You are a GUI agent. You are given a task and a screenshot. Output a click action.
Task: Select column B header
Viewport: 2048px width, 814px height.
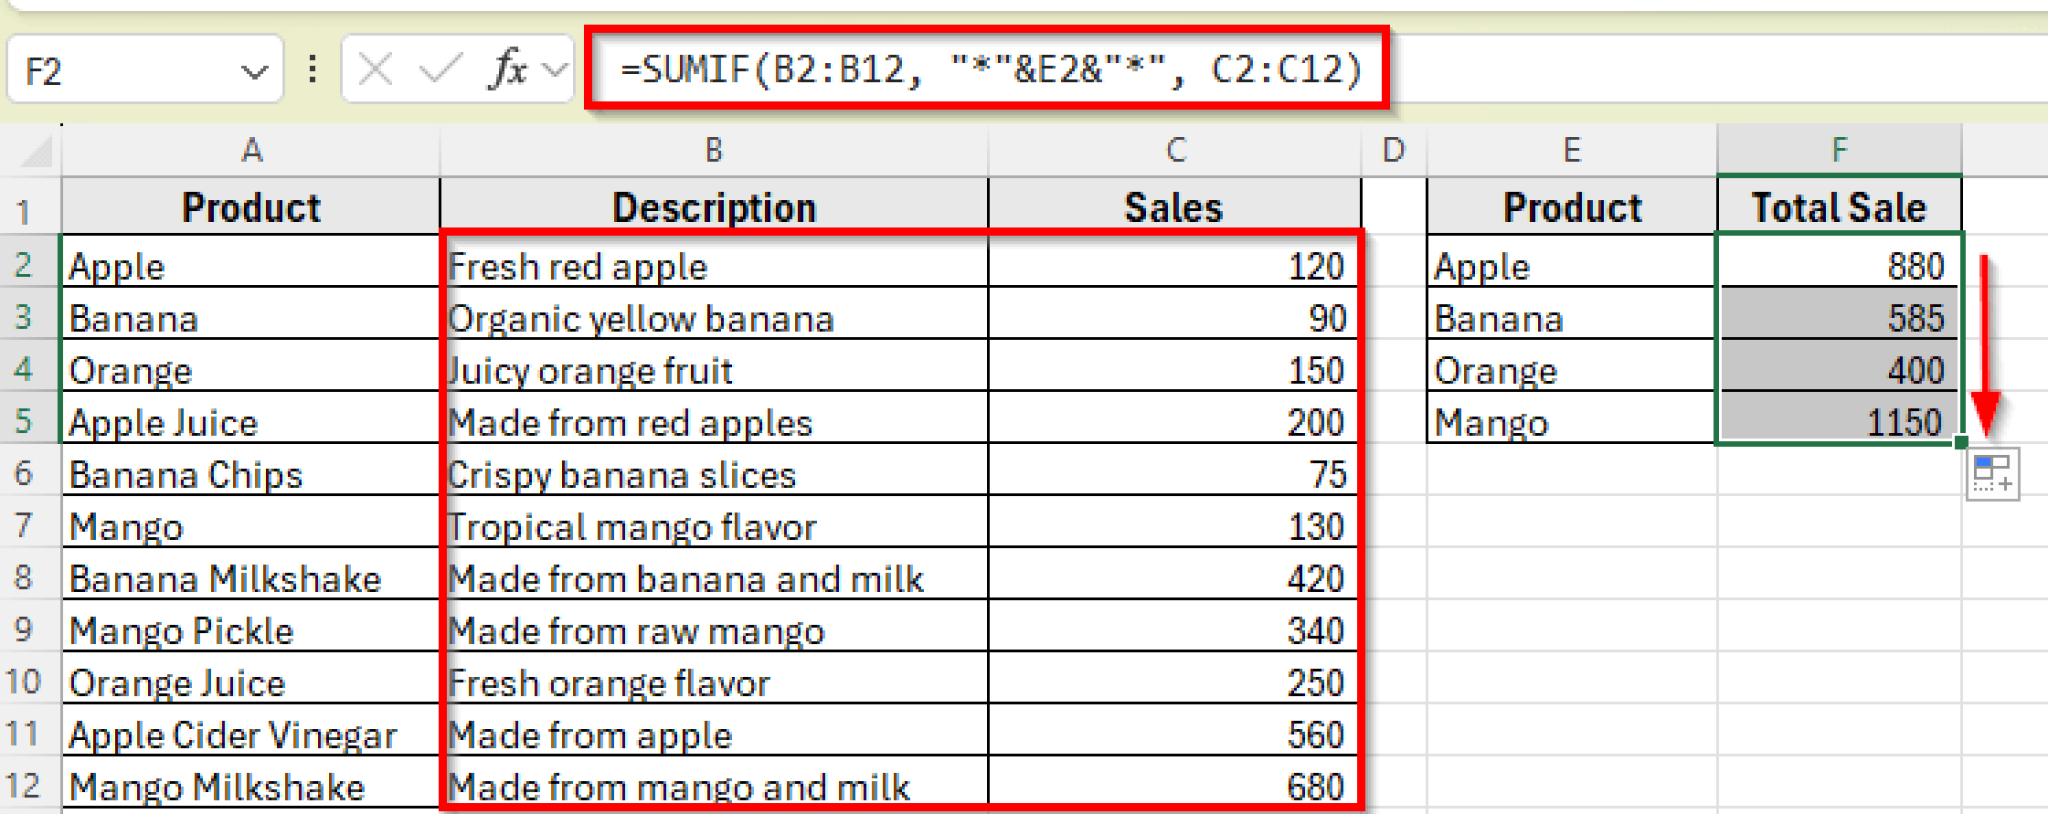713,151
